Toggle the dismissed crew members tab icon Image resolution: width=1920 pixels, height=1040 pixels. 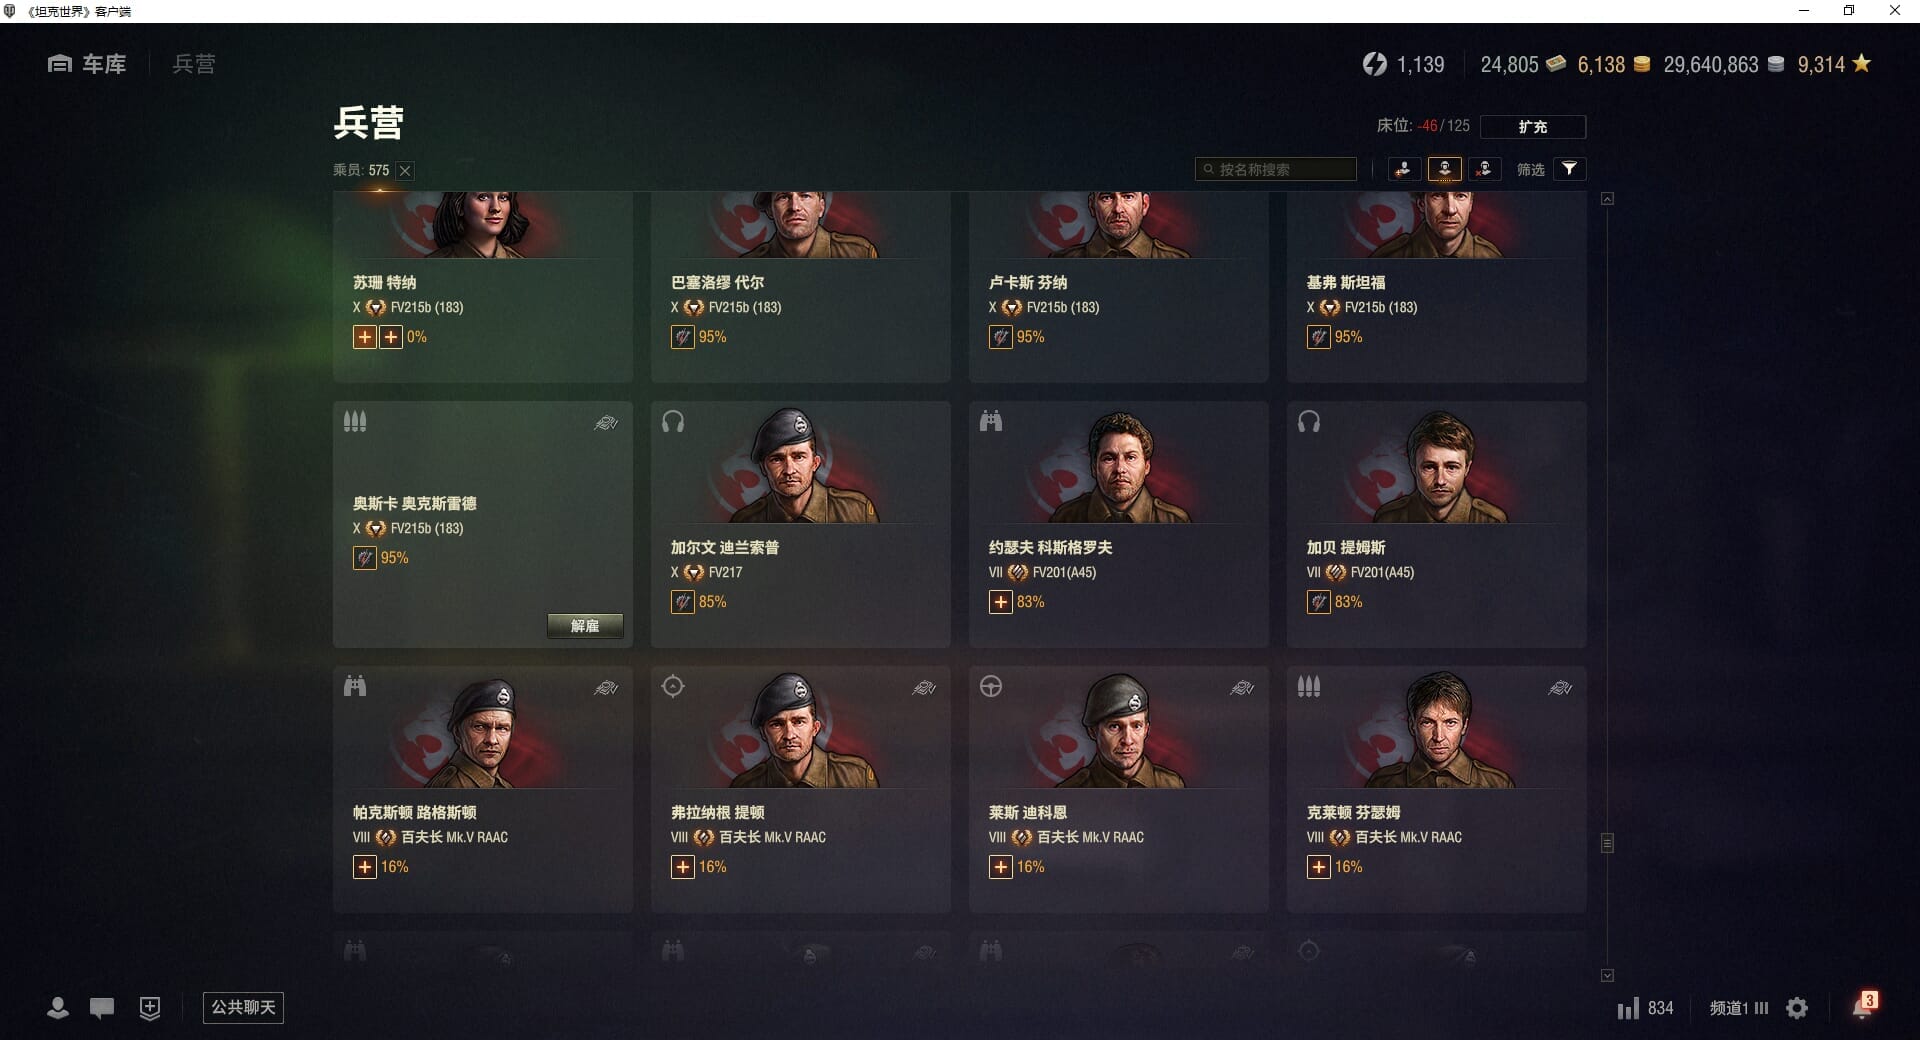1484,169
